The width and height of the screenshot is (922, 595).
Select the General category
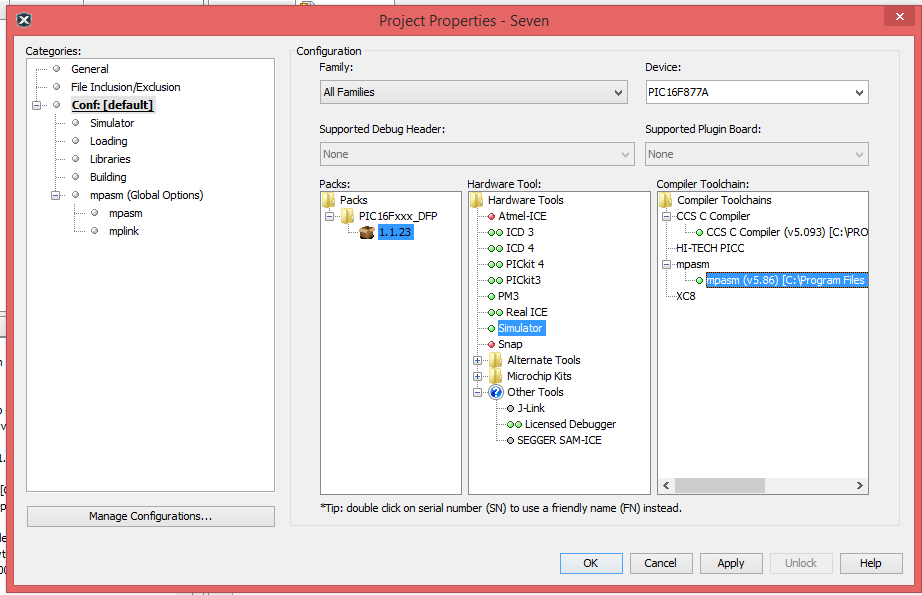coord(89,69)
